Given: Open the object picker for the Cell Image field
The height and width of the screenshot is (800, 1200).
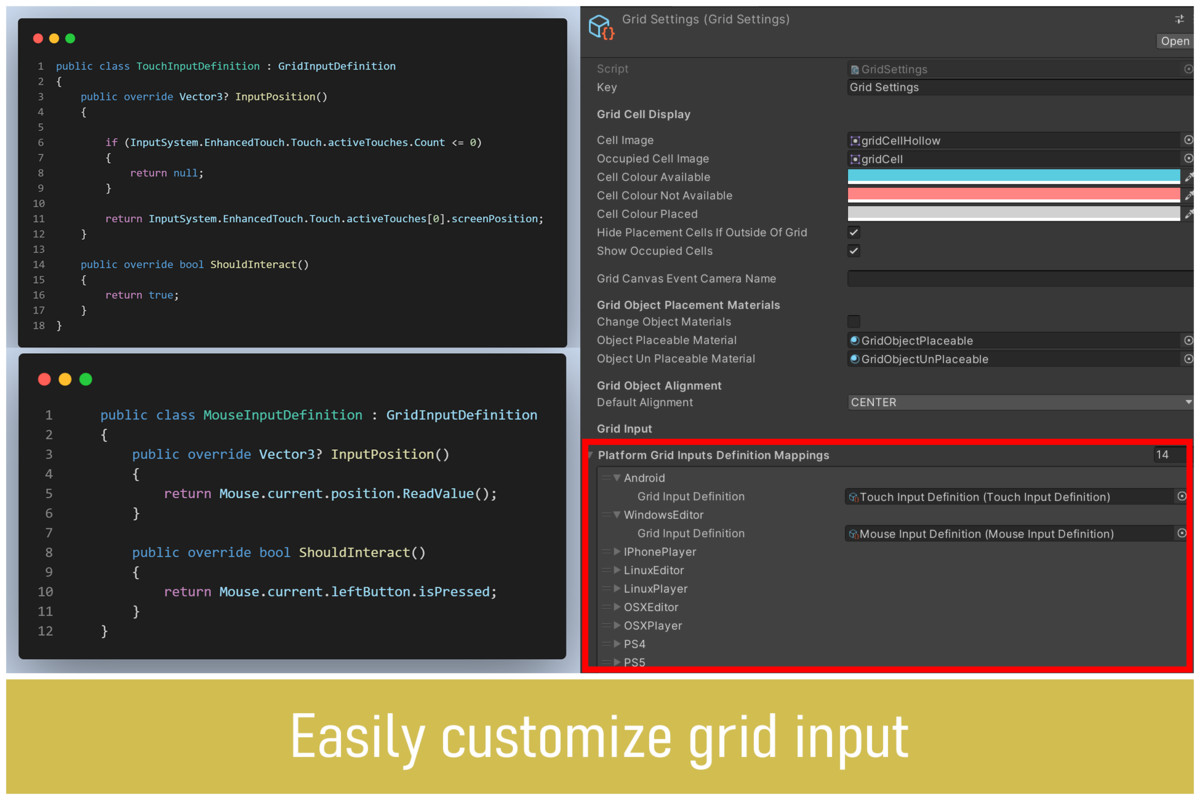Looking at the screenshot, I should [x=1188, y=140].
